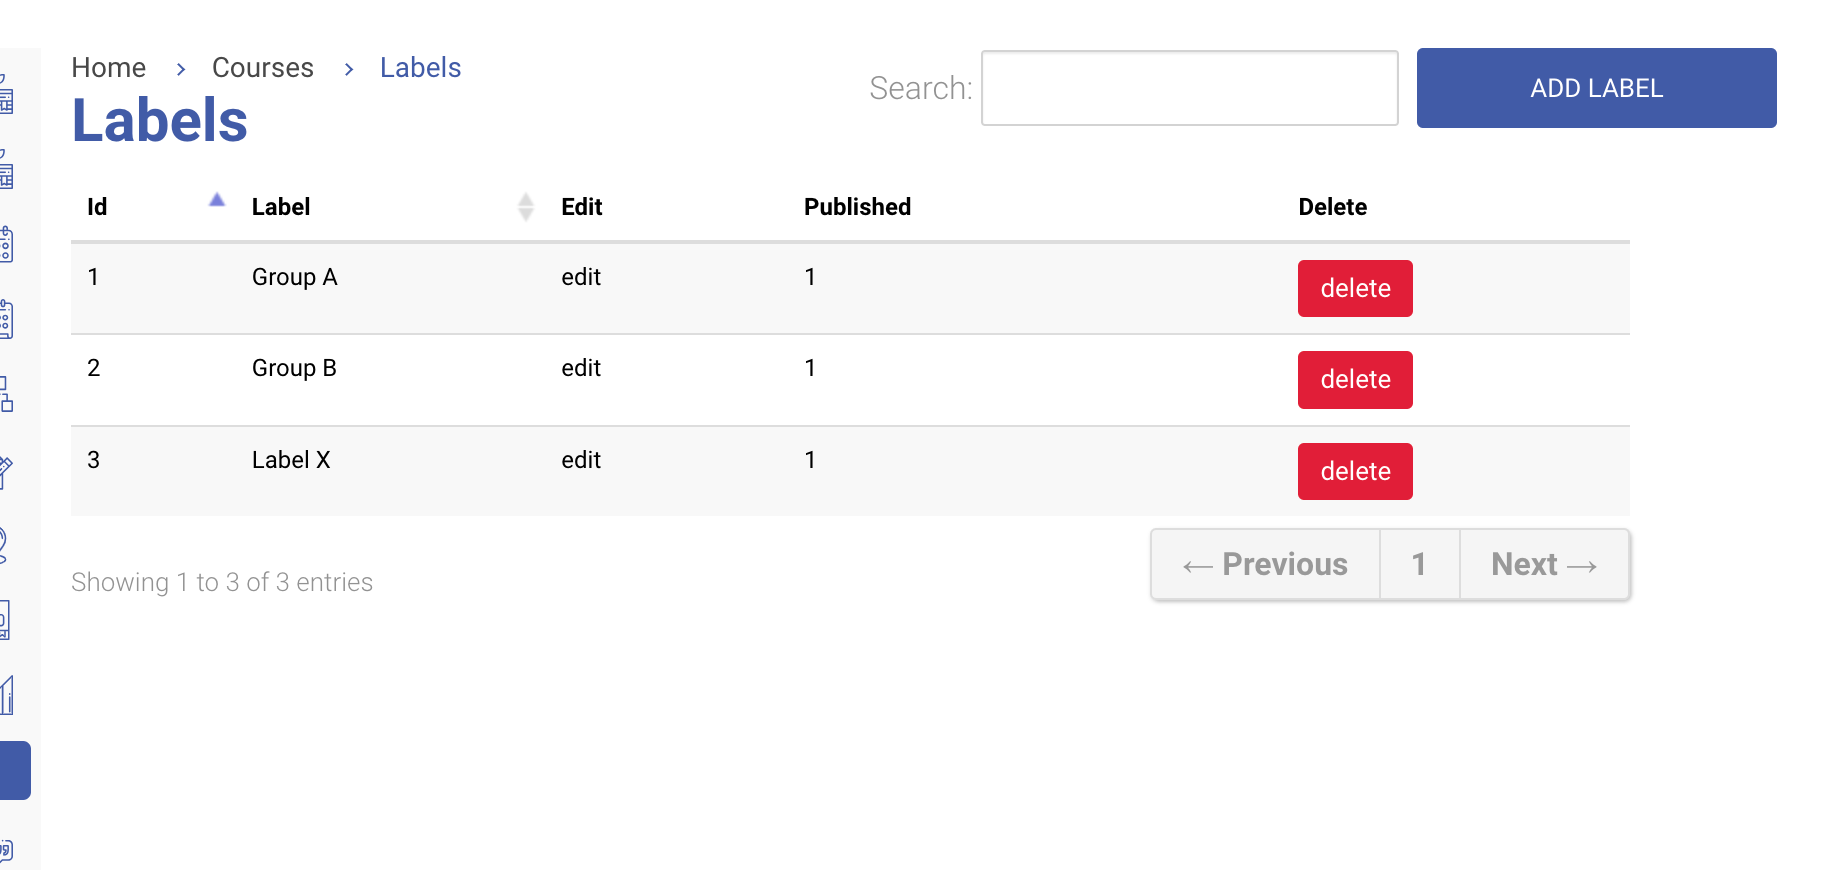Focus the Search input field
This screenshot has height=870, width=1838.
[x=1189, y=88]
